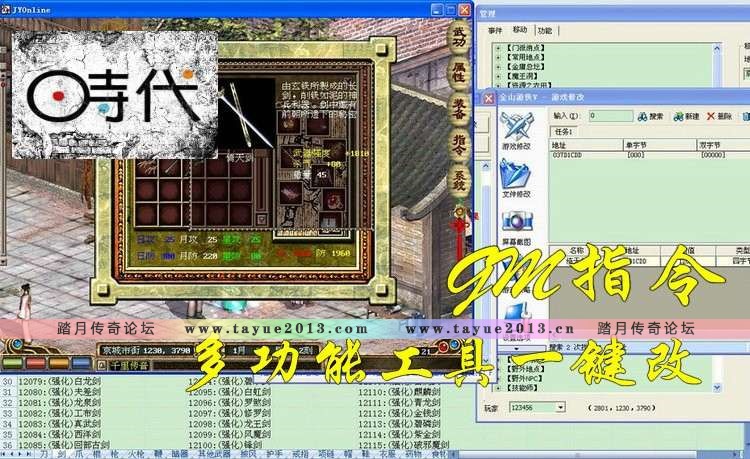Click the blue bar button on game HUD
The width and height of the screenshot is (750, 459).
[x=81, y=363]
